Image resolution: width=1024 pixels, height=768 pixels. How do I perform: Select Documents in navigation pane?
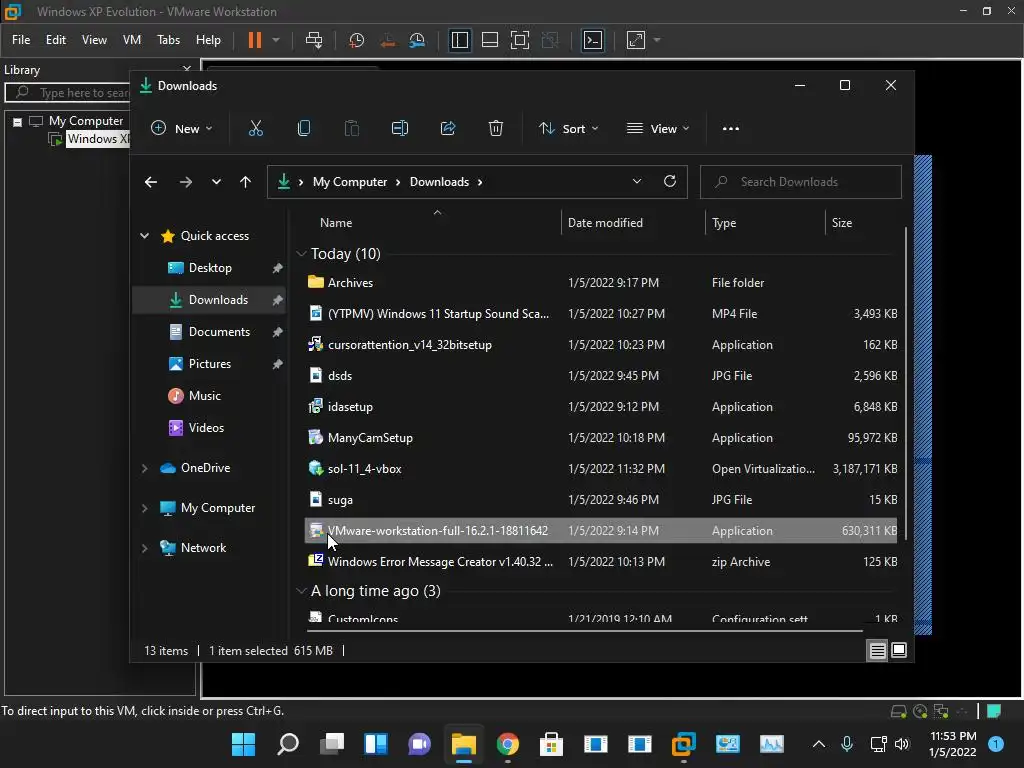click(219, 332)
